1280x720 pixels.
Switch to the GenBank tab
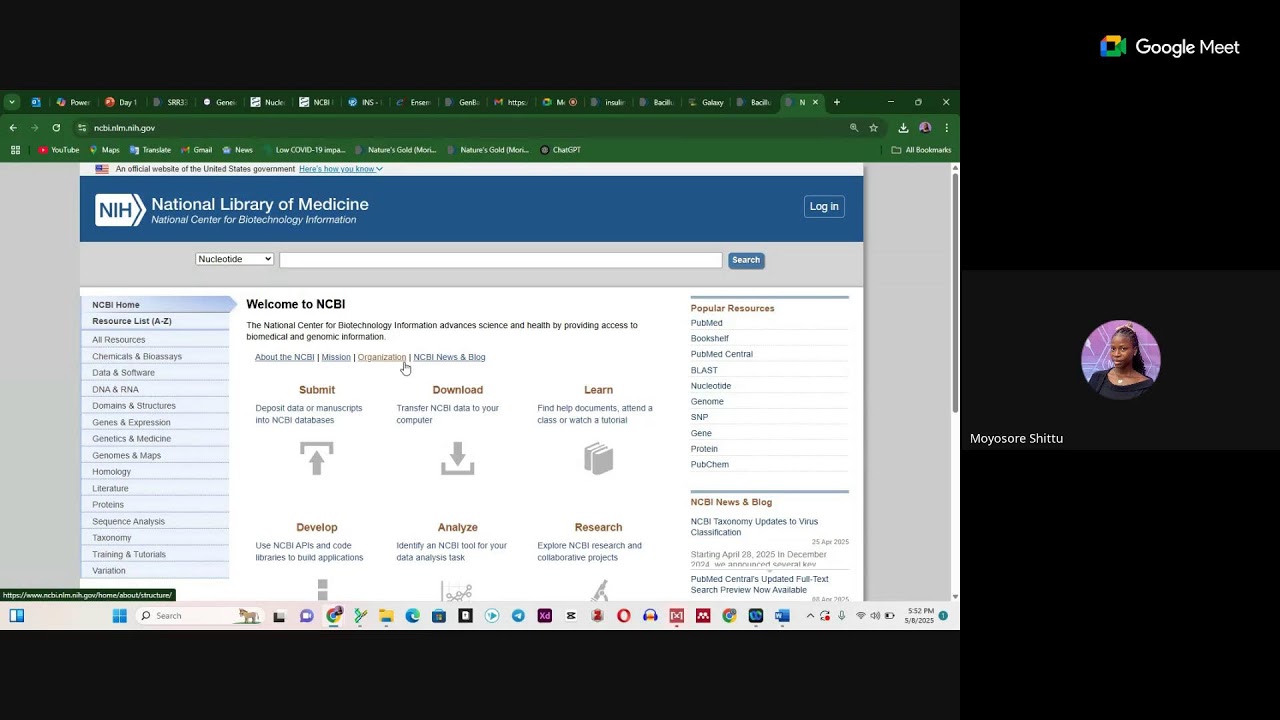(463, 102)
